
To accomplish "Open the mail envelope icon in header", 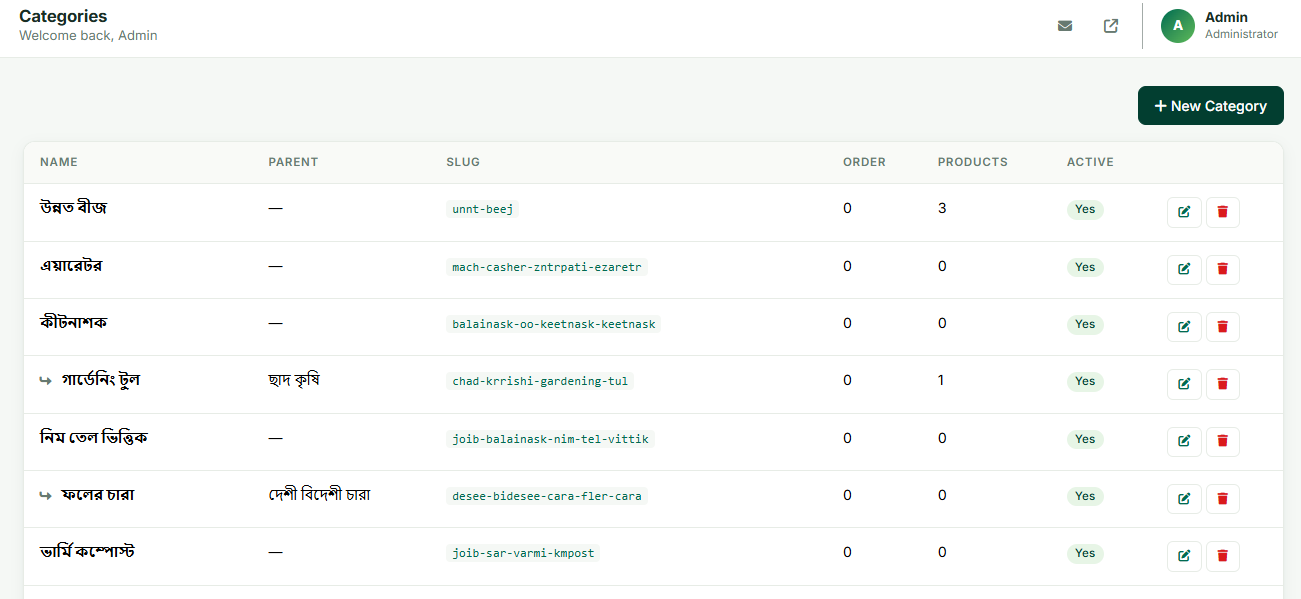I will point(1065,26).
